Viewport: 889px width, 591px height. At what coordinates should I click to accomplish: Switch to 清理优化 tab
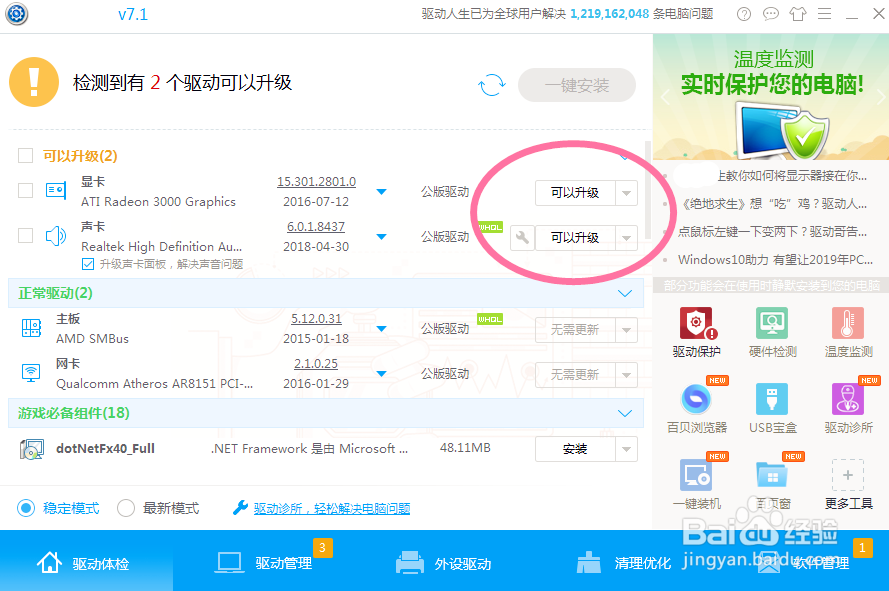[624, 563]
